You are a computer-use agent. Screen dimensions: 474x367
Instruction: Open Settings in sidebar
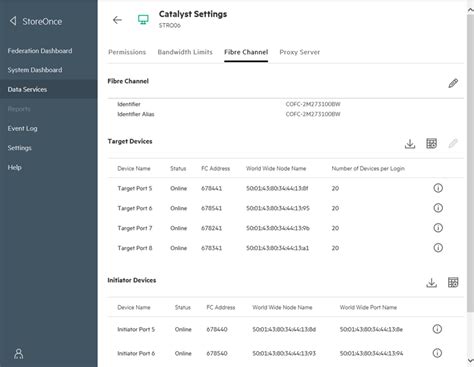19,148
